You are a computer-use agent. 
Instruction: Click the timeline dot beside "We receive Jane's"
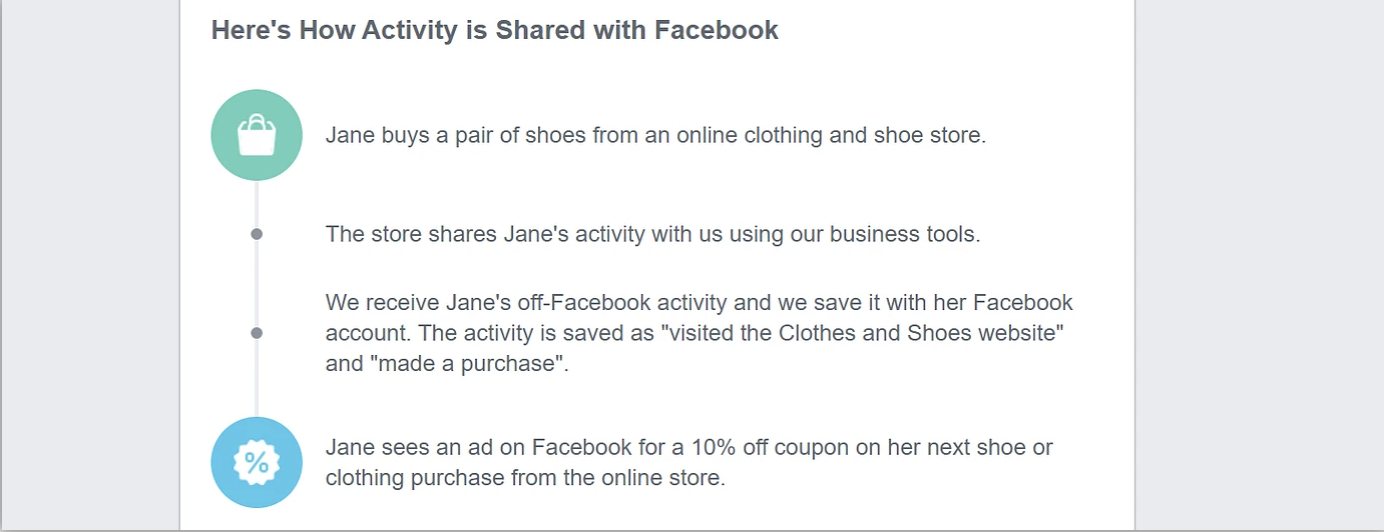(256, 333)
